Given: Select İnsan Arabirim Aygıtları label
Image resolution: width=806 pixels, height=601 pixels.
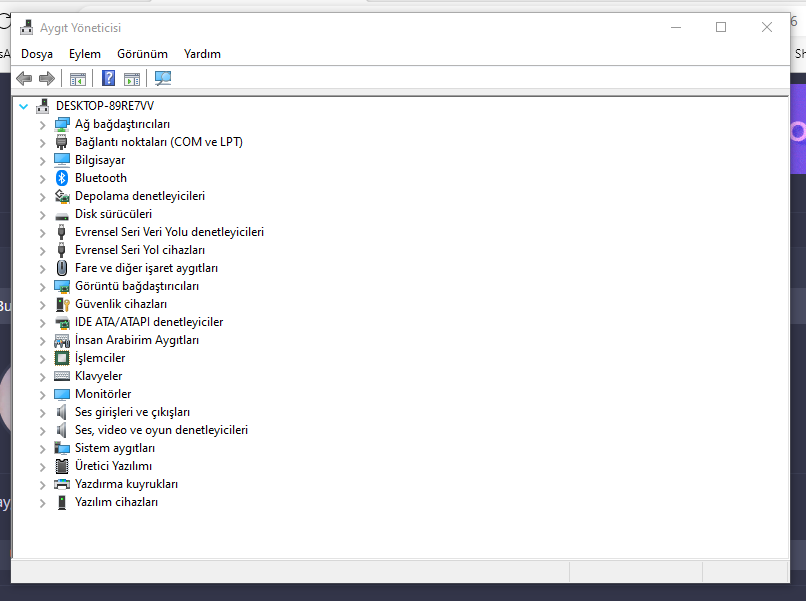Looking at the screenshot, I should (137, 340).
